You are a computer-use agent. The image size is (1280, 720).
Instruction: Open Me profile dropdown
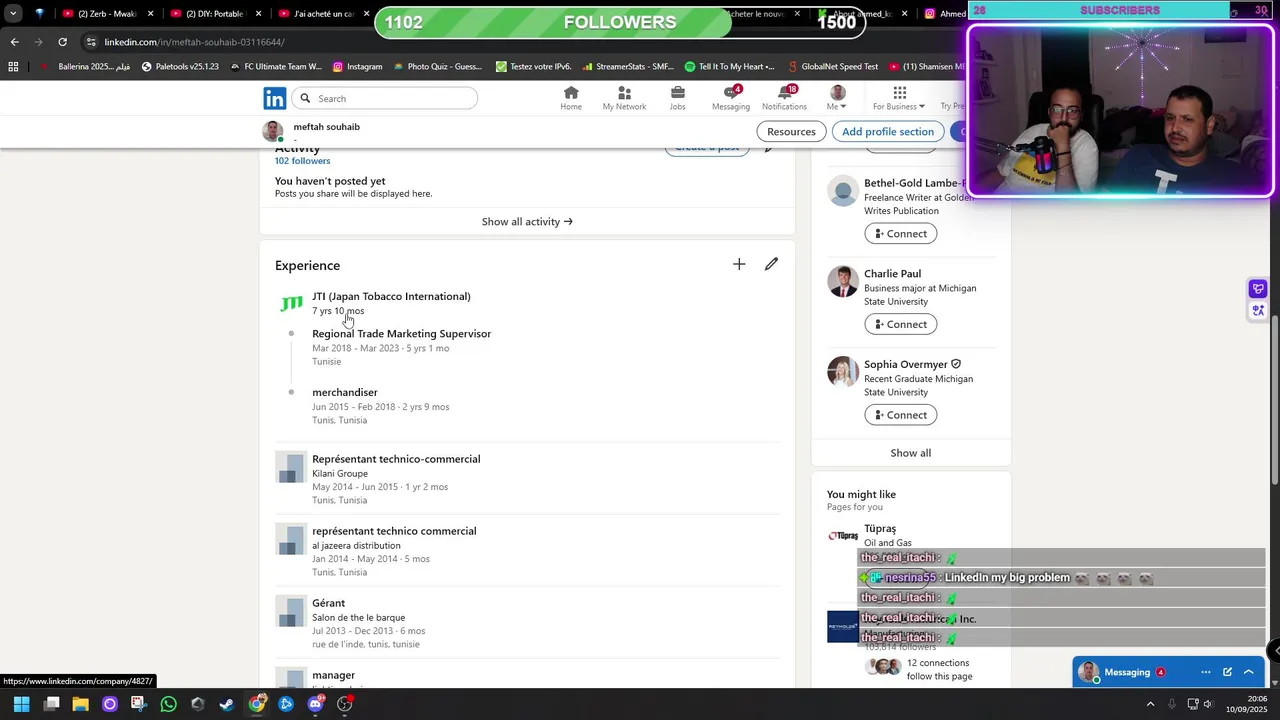click(x=837, y=98)
